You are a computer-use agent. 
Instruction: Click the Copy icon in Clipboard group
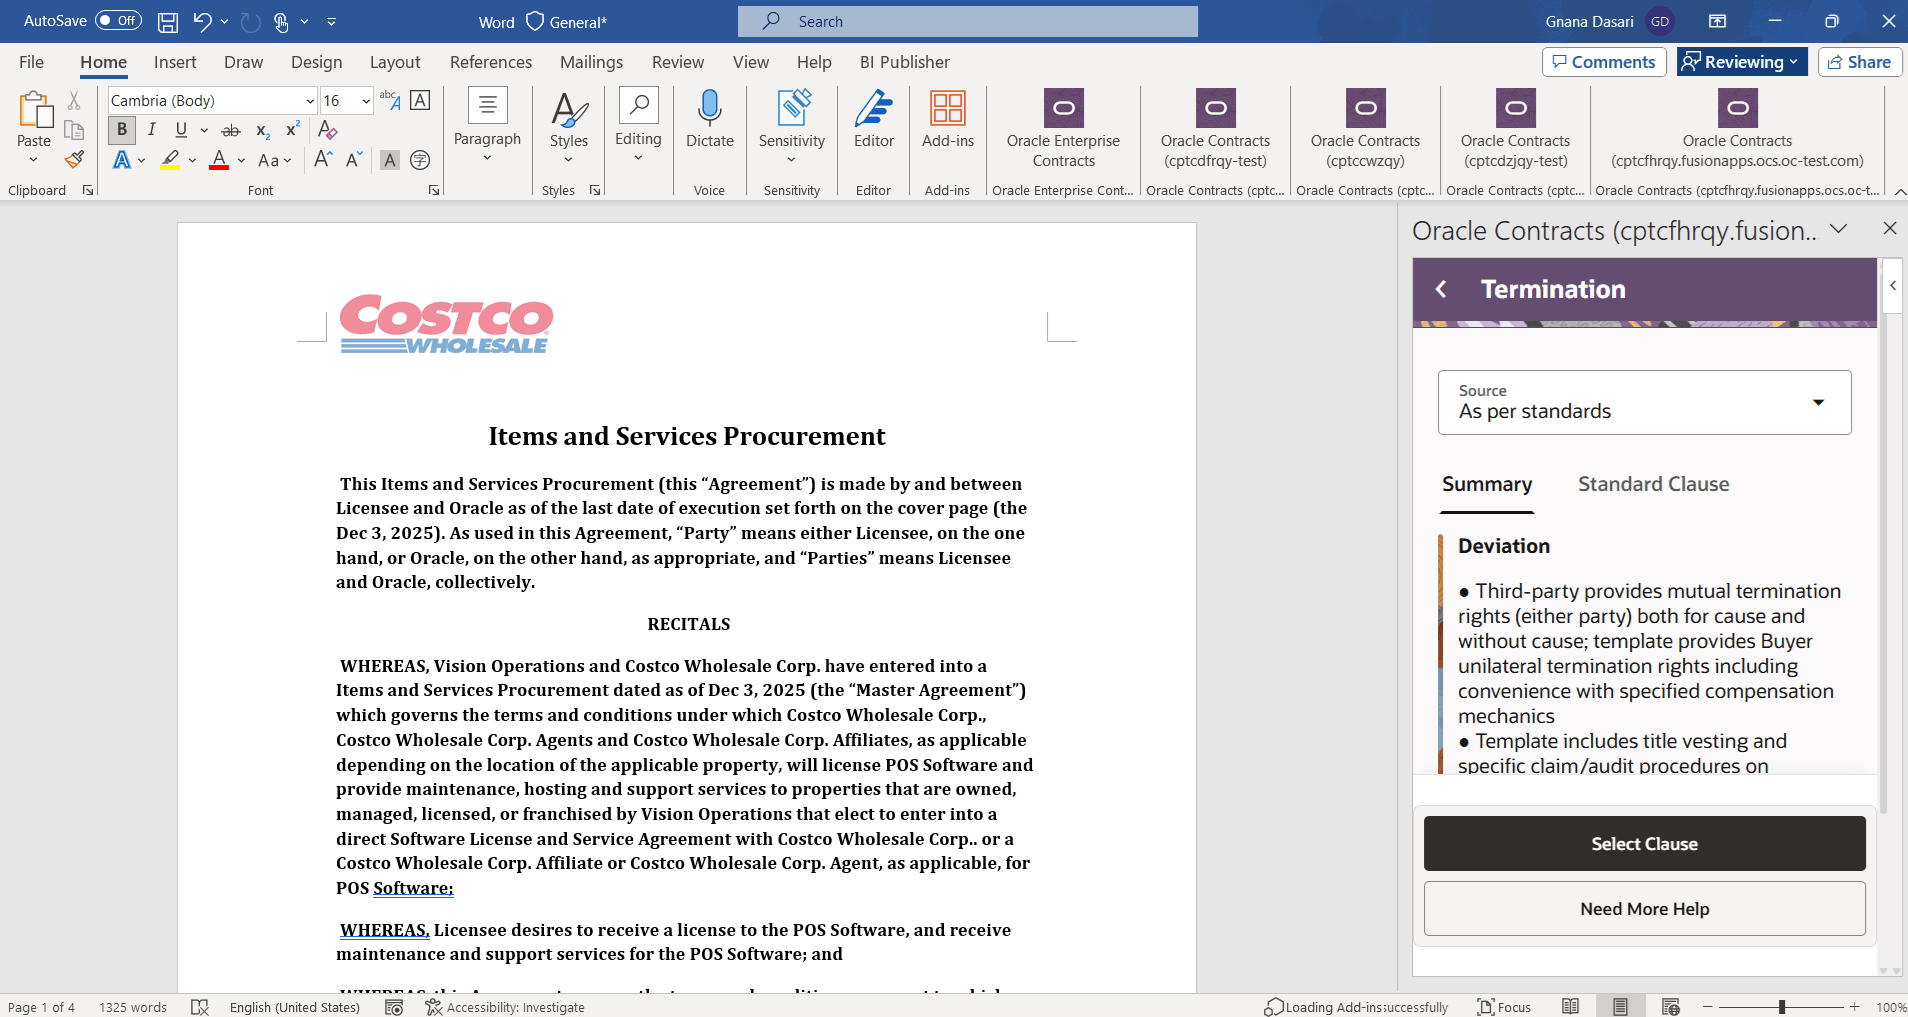(74, 130)
